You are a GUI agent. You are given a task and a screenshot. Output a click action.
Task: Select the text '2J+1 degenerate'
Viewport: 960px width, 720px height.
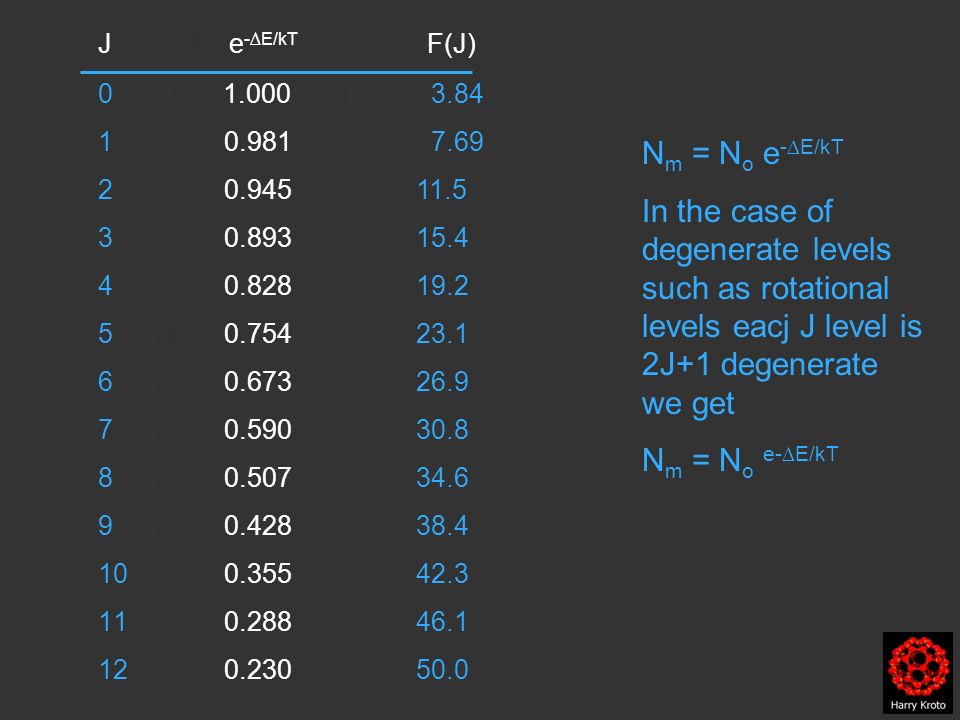point(760,365)
